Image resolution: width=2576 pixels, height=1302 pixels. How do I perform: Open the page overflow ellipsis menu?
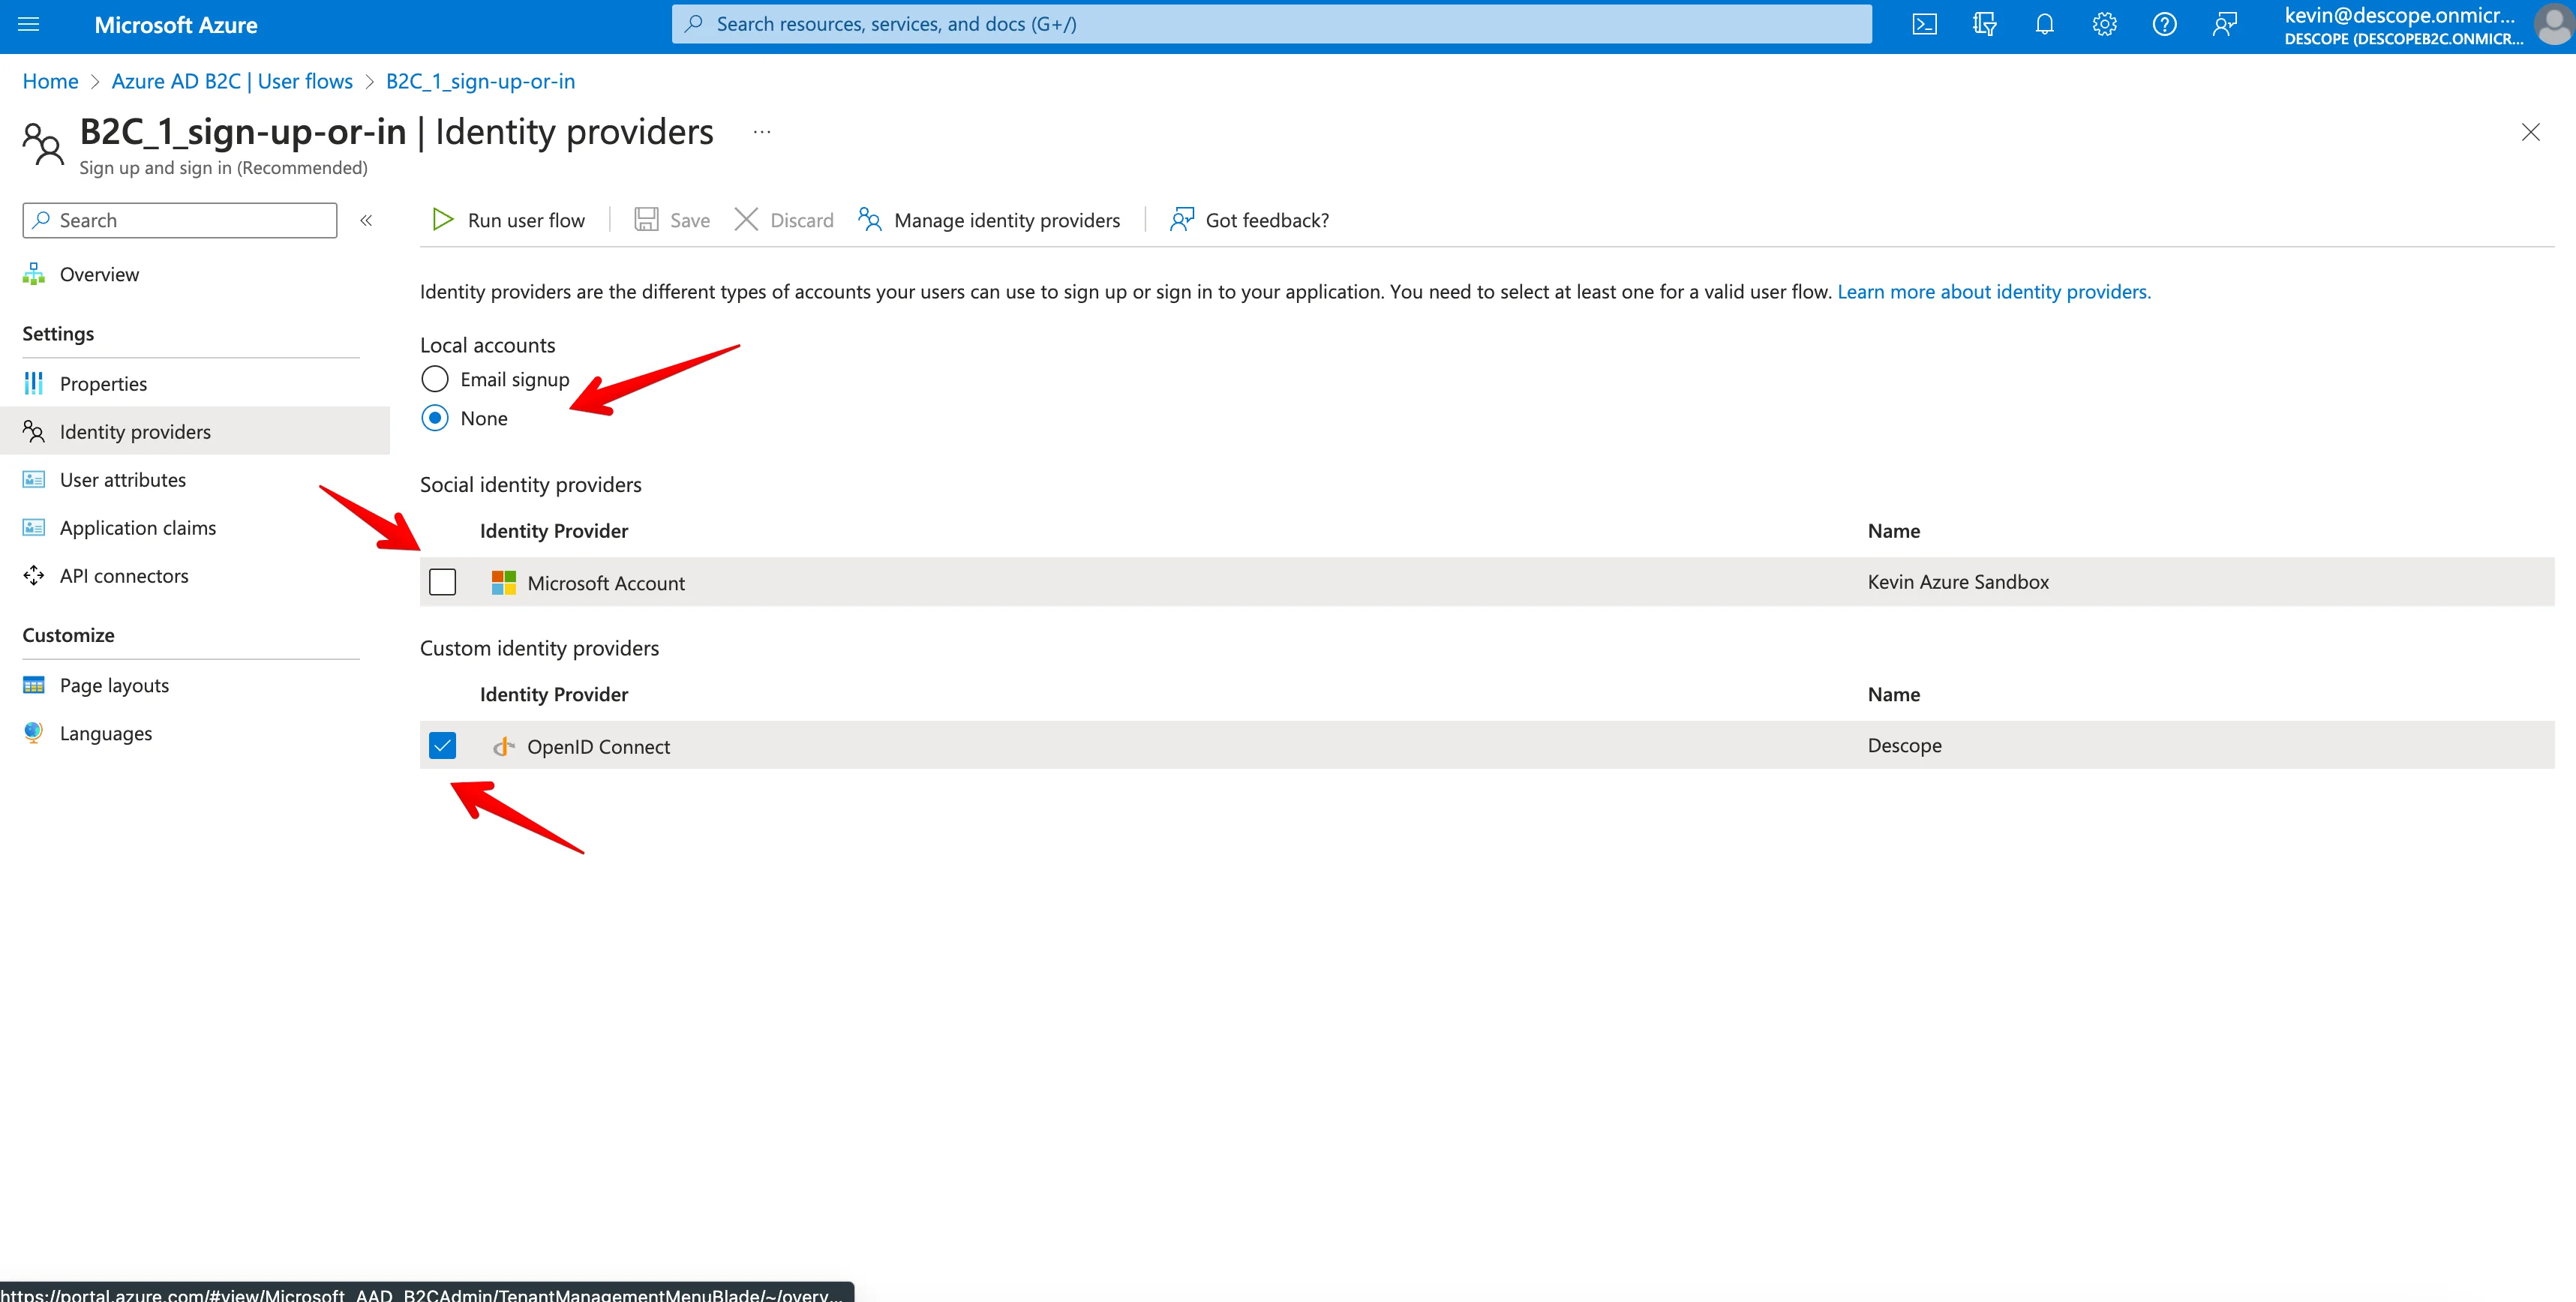pos(761,131)
